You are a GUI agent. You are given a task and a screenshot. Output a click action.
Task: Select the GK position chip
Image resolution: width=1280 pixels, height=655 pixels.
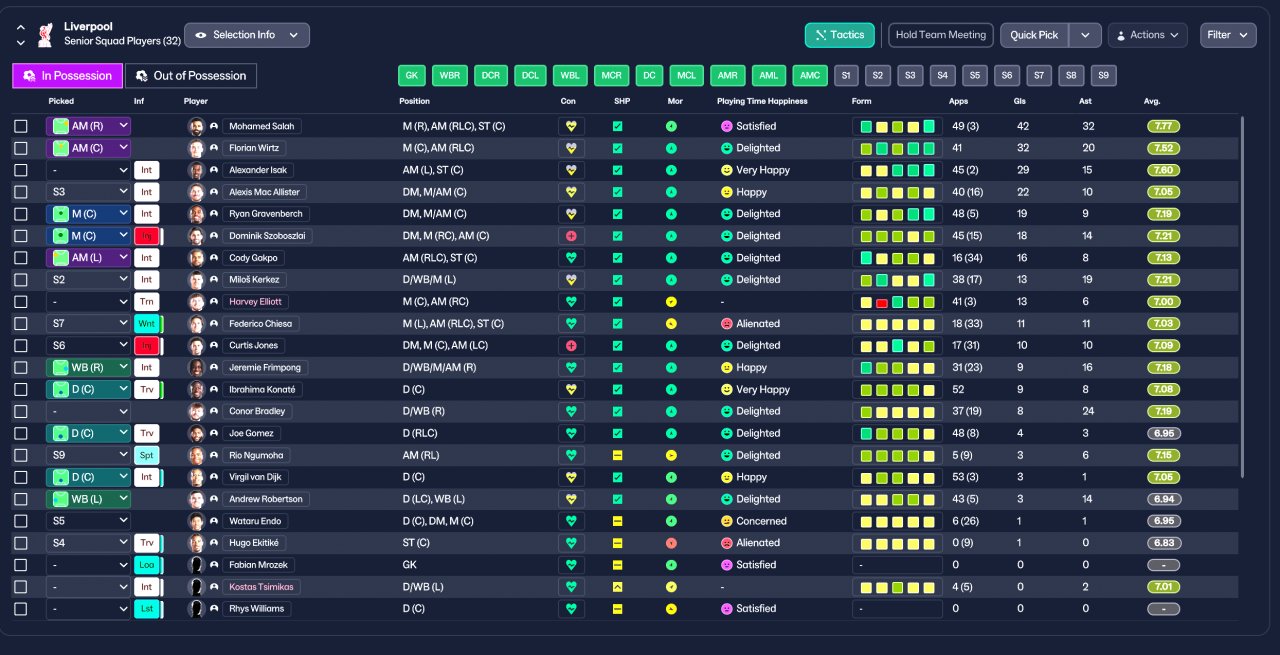[x=412, y=76]
